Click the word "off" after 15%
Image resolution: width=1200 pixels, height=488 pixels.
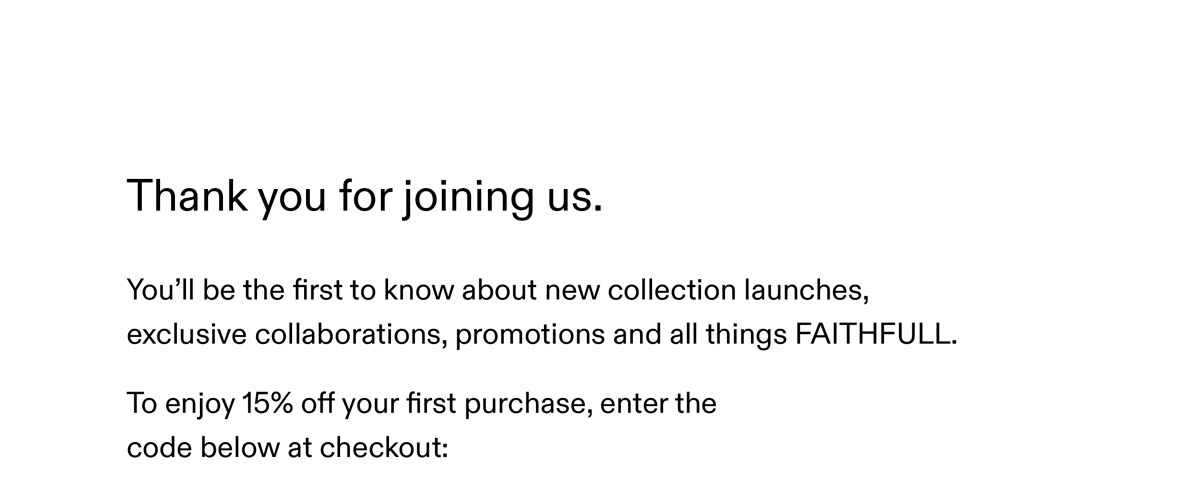pos(315,405)
